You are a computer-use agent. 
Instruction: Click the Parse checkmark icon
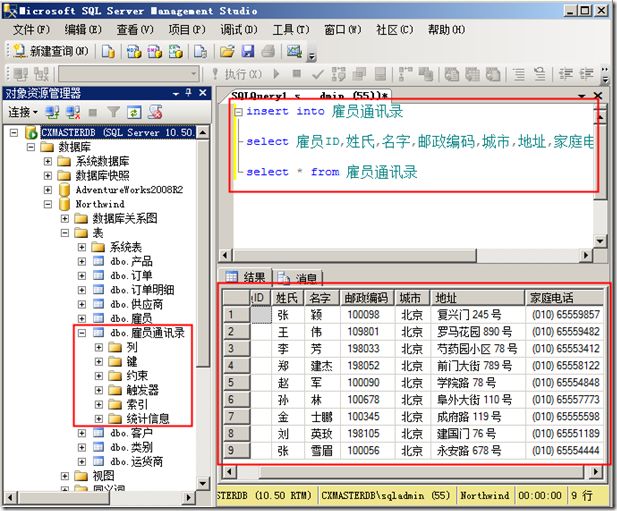[x=317, y=74]
